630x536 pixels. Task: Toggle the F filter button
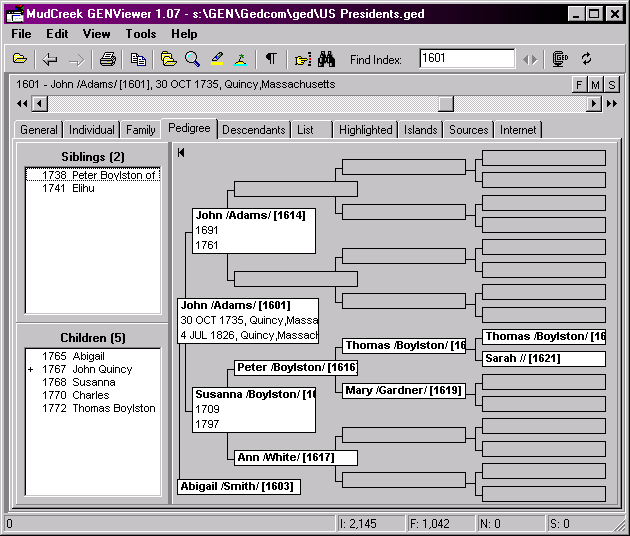[580, 85]
